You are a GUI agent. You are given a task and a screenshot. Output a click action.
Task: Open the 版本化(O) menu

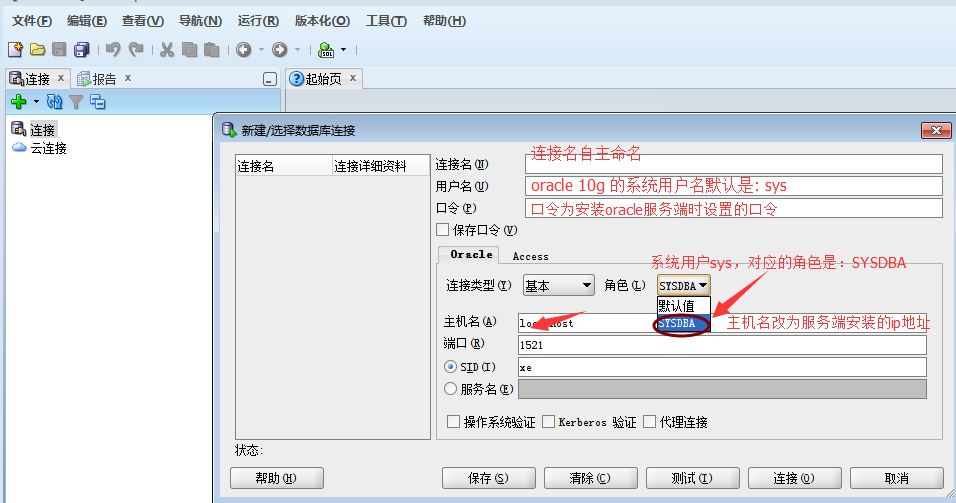coord(322,21)
